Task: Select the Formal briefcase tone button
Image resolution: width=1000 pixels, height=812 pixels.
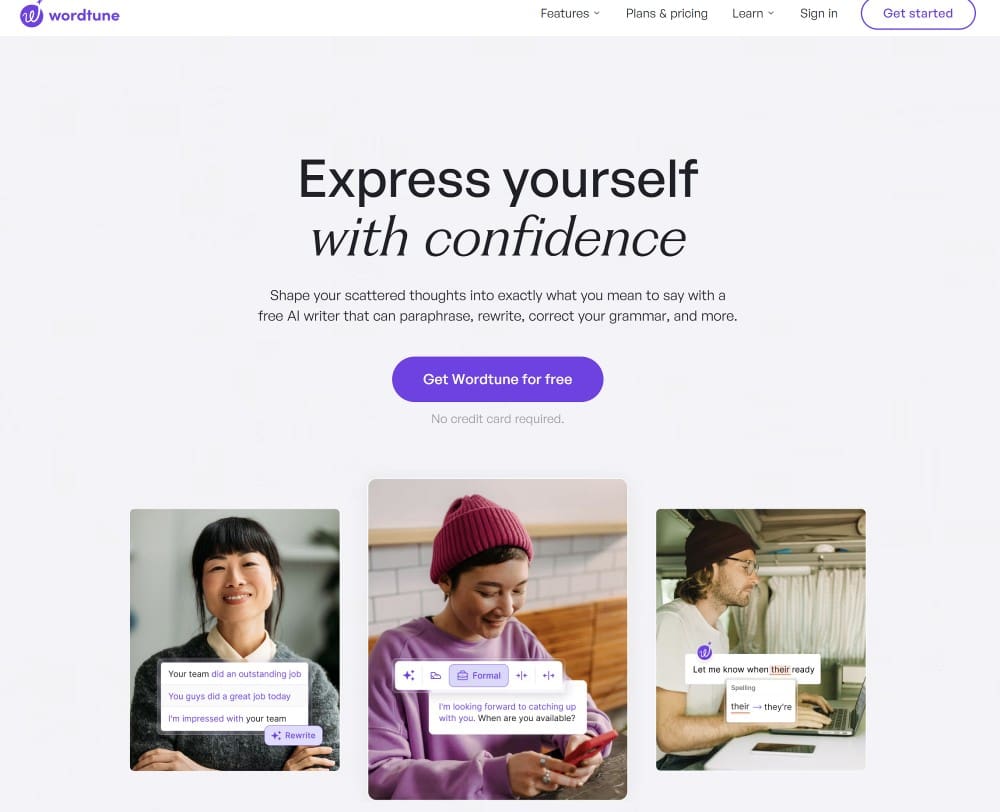Action: click(479, 675)
